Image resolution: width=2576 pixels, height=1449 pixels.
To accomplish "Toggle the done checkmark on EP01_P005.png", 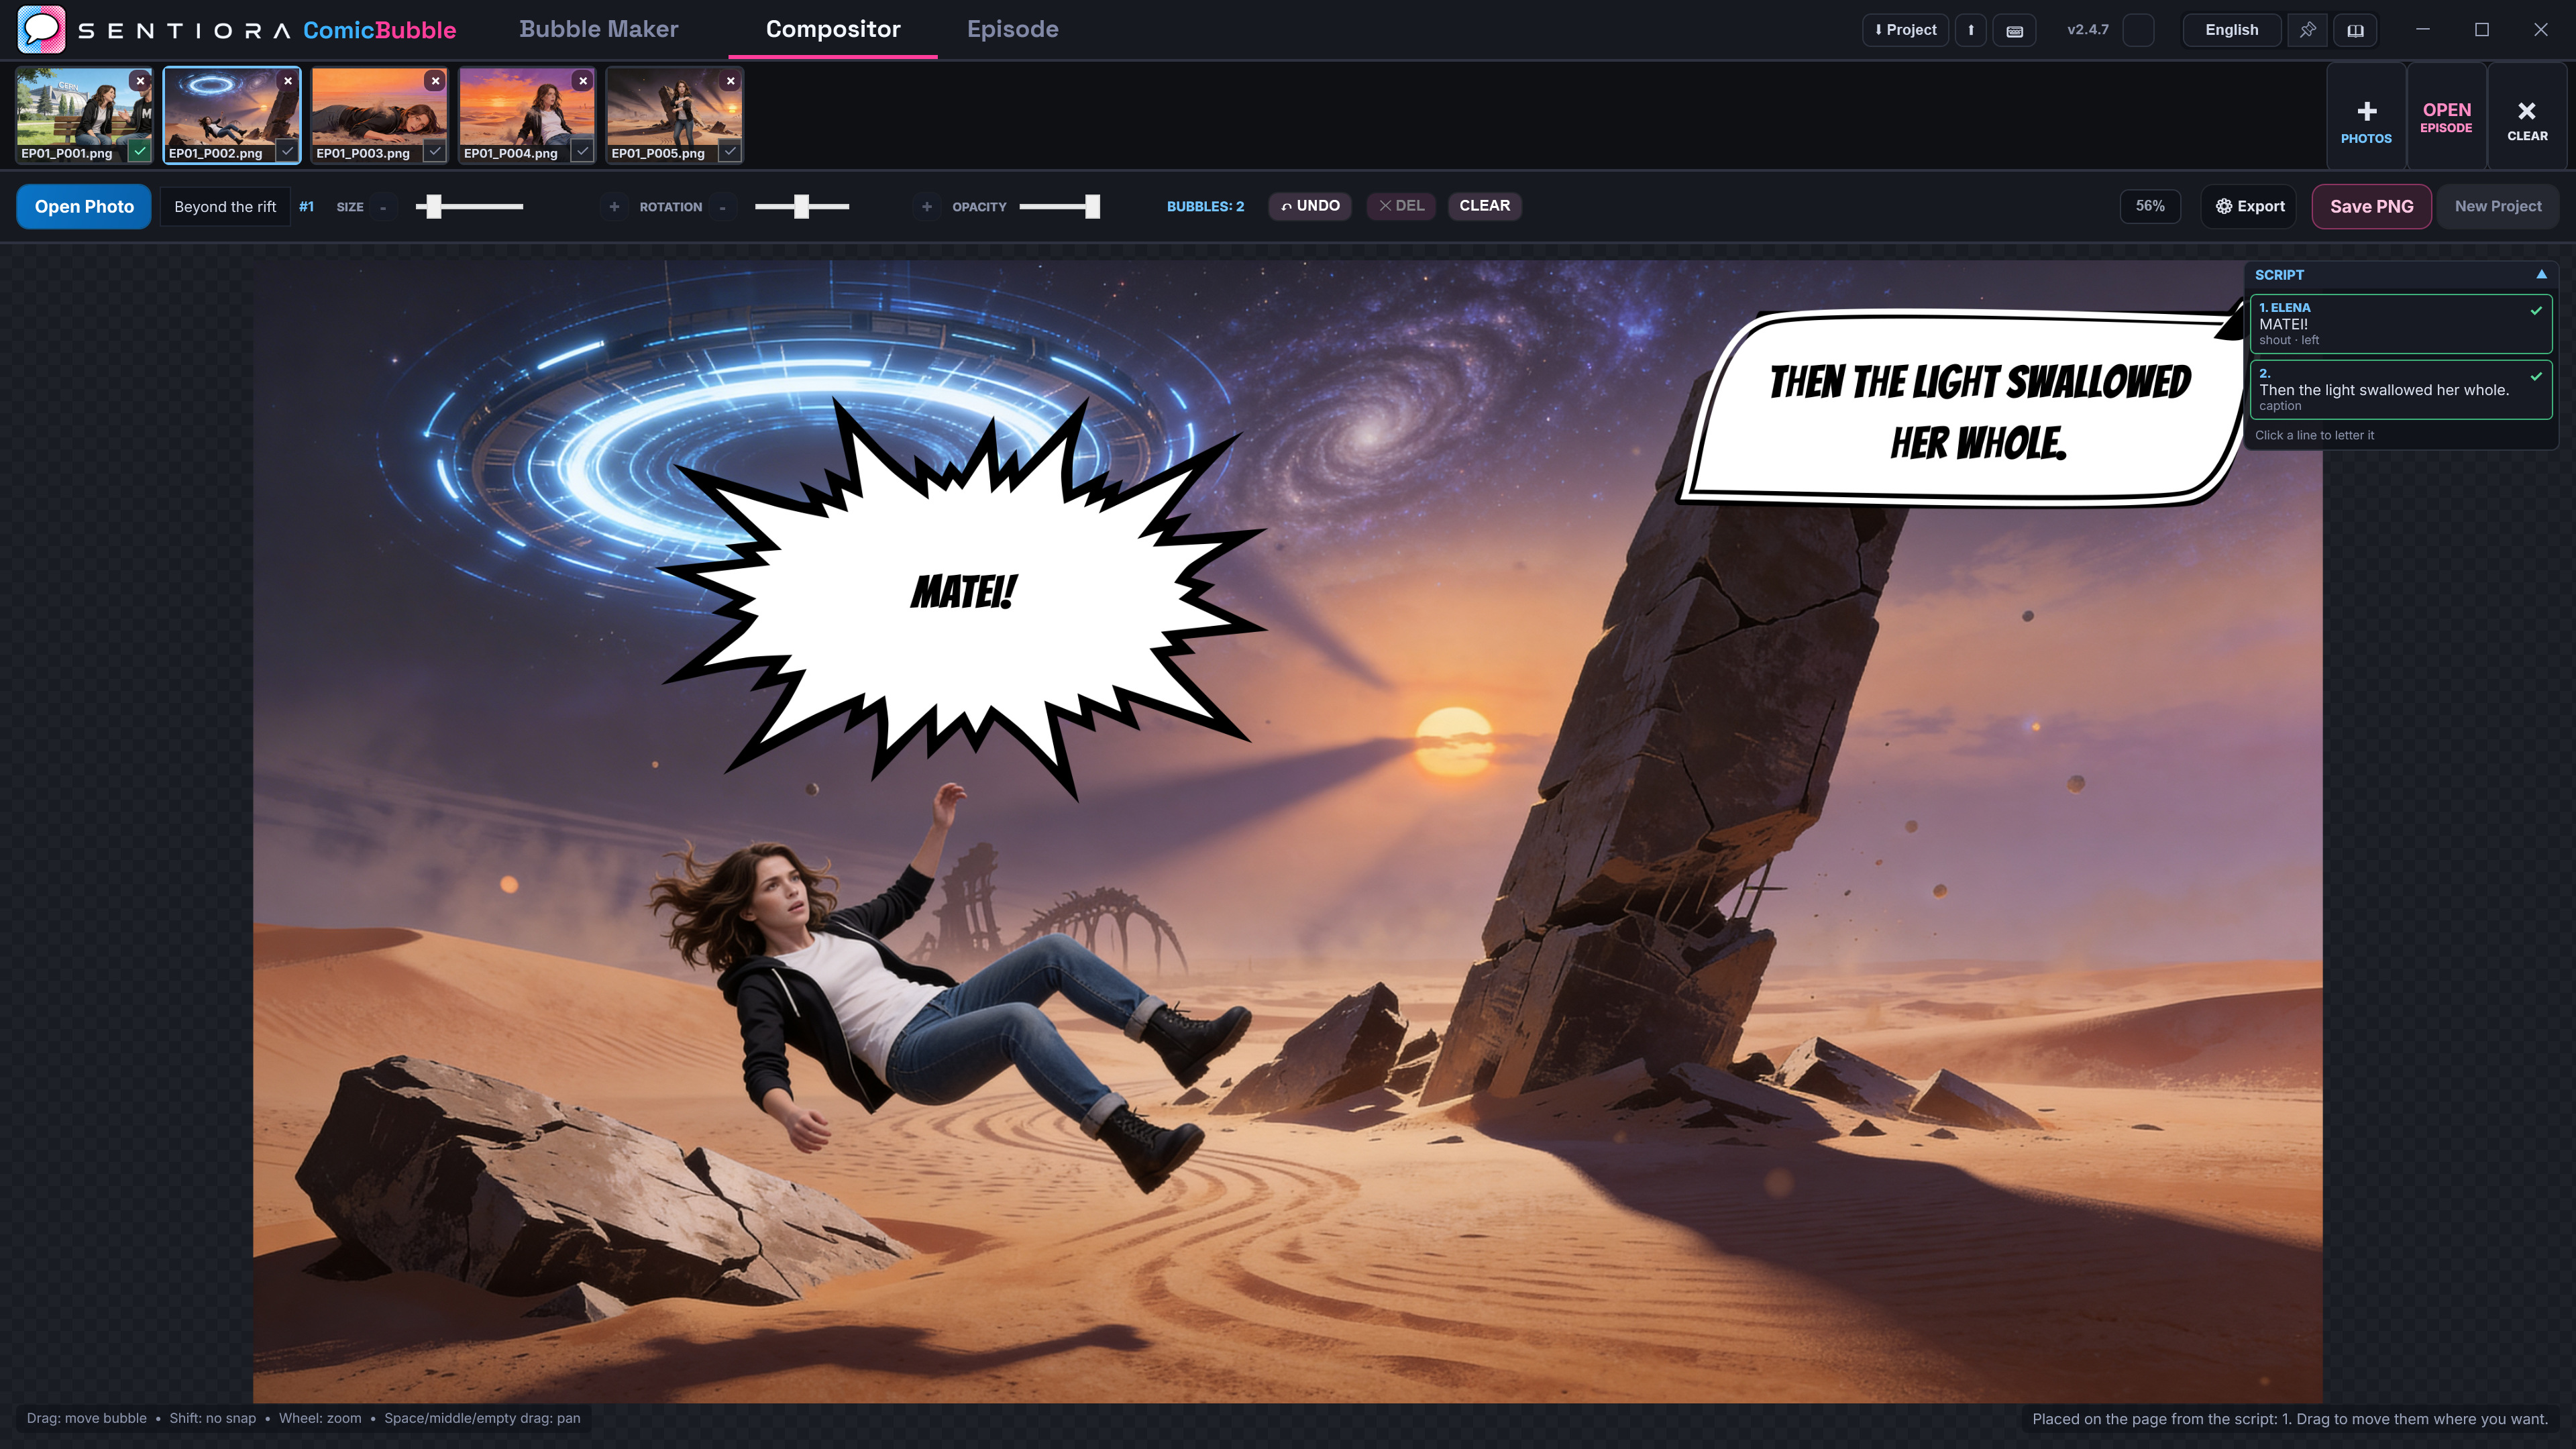I will pos(731,151).
